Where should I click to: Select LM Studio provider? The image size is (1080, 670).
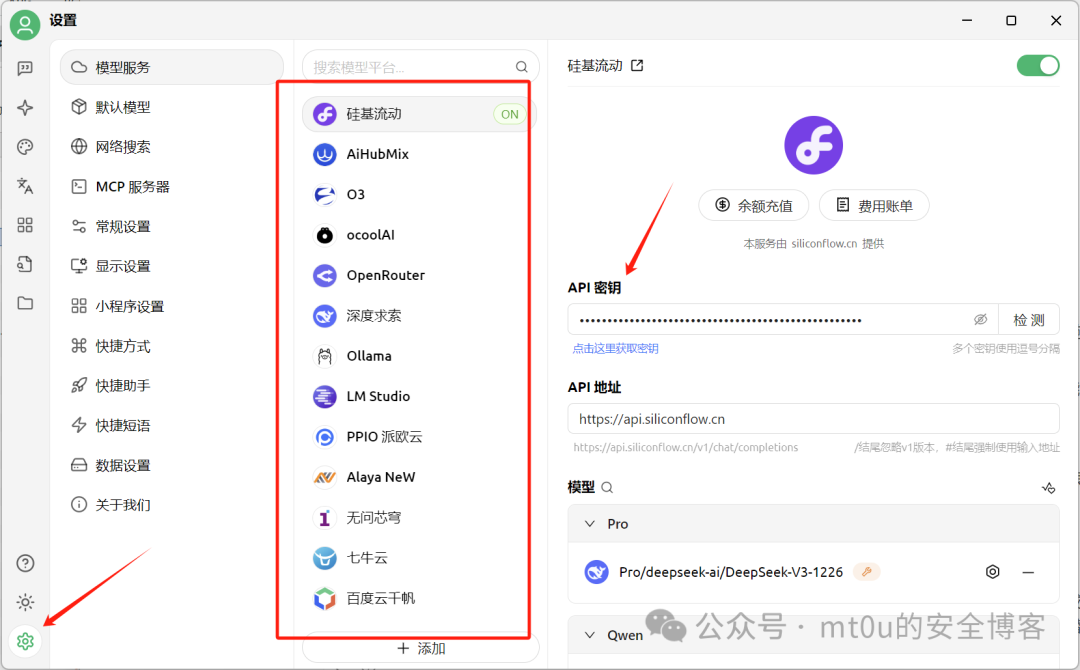click(419, 397)
